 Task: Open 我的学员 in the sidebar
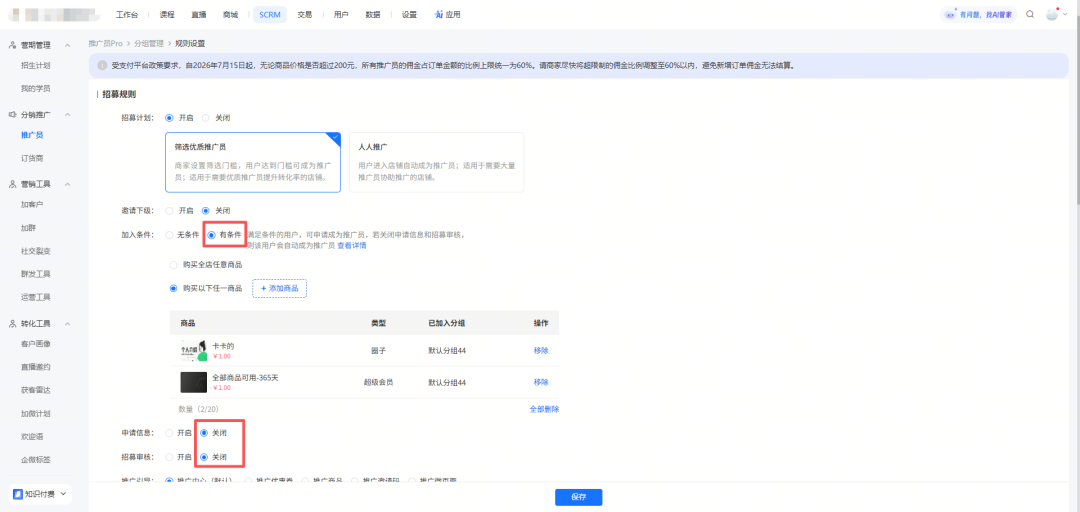pyautogui.click(x=36, y=89)
